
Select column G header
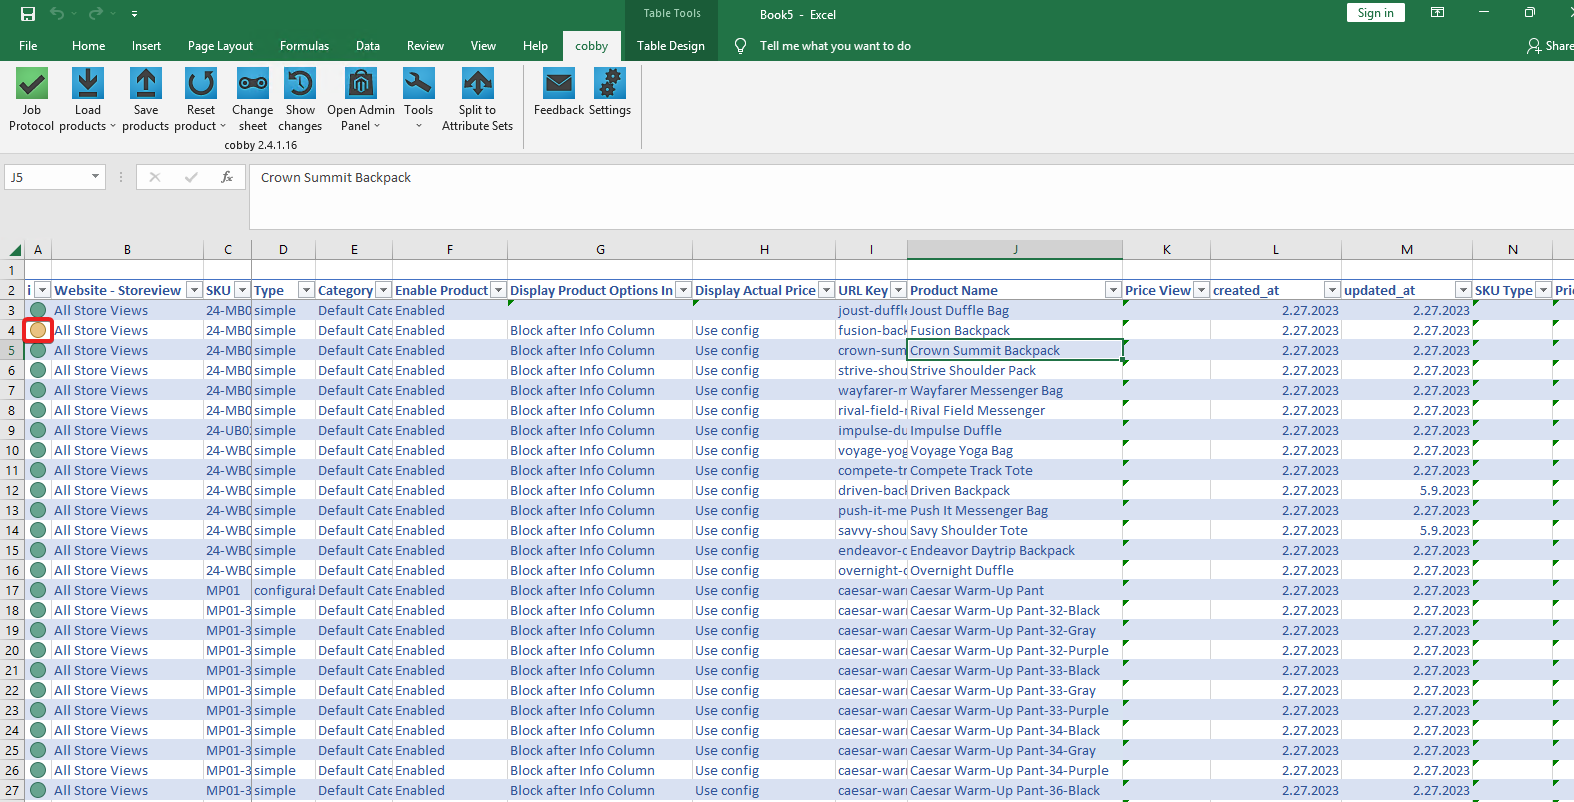pos(600,250)
